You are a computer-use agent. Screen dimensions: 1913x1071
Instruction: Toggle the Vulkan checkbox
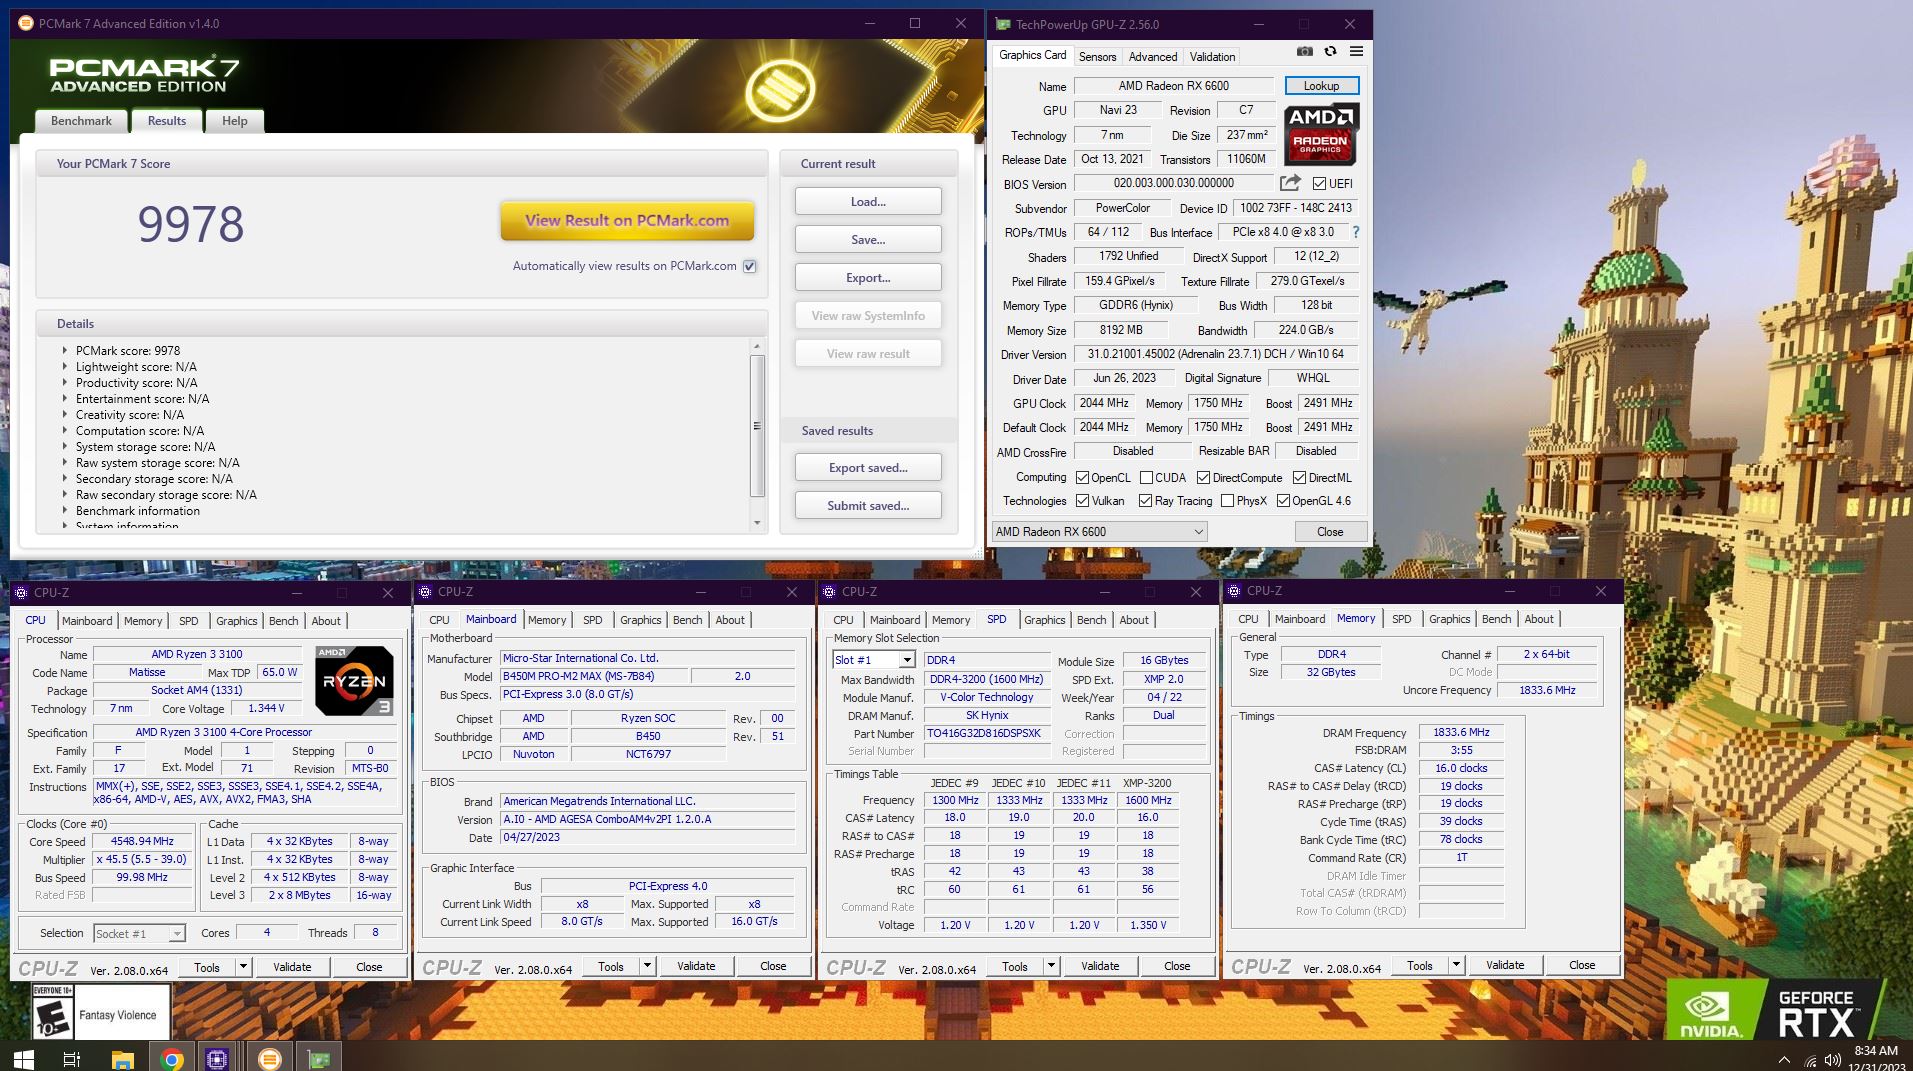tap(1081, 500)
